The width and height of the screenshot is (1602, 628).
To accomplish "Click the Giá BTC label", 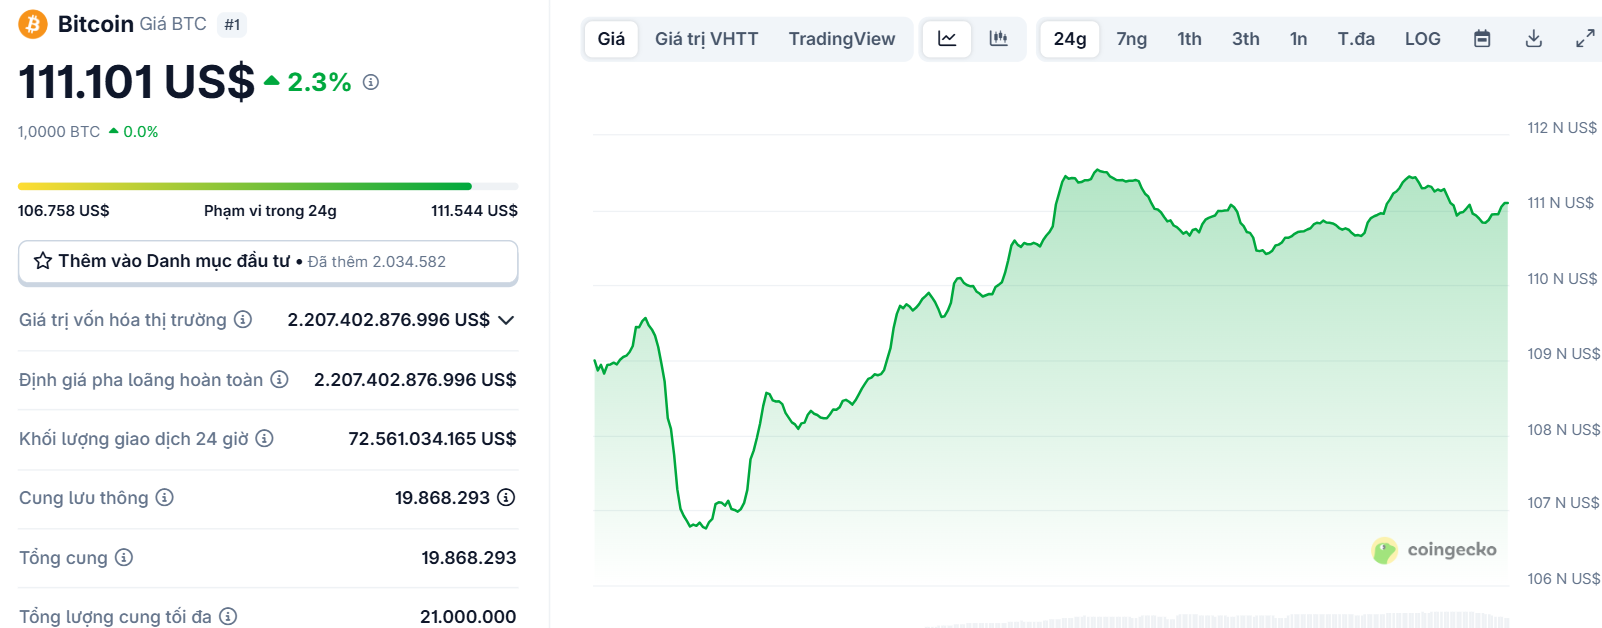I will [173, 24].
